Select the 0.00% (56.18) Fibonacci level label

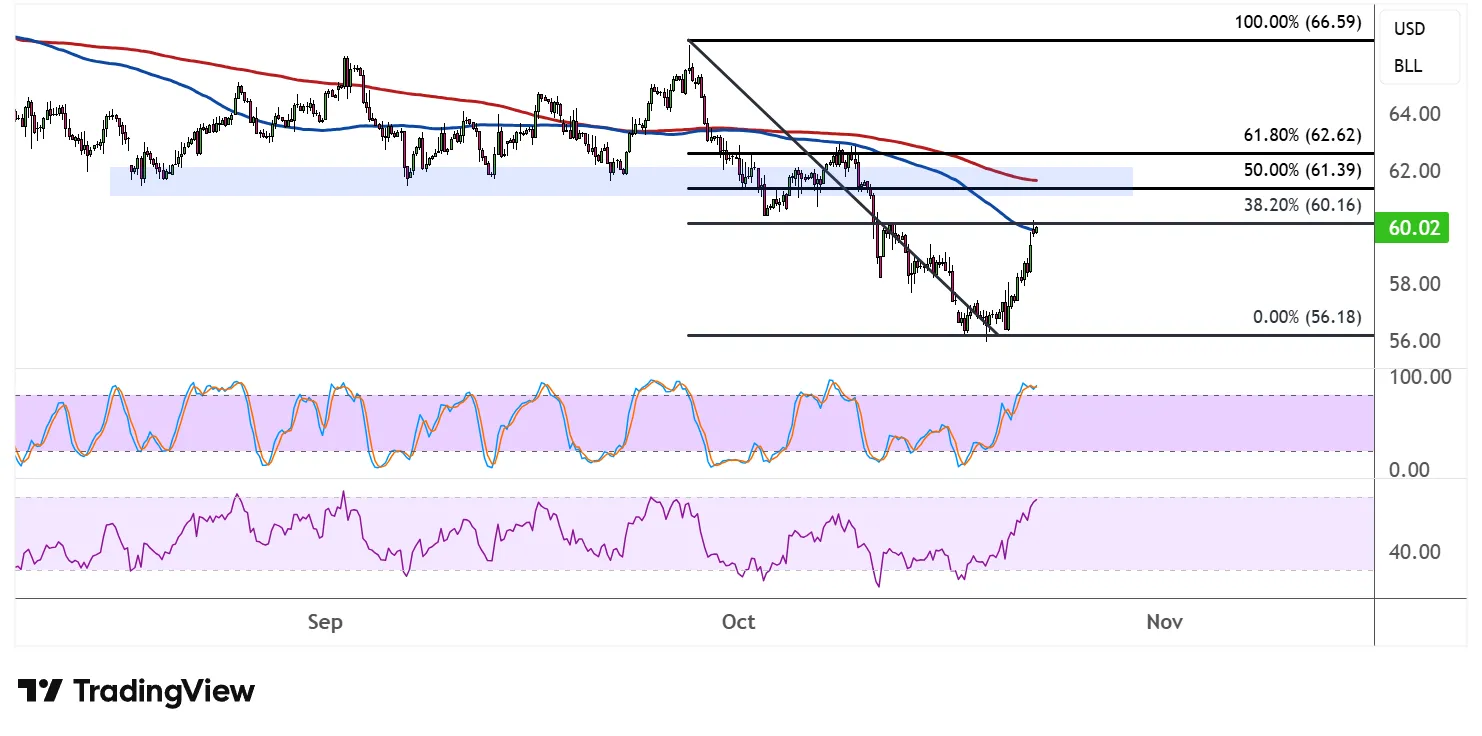(x=1306, y=317)
